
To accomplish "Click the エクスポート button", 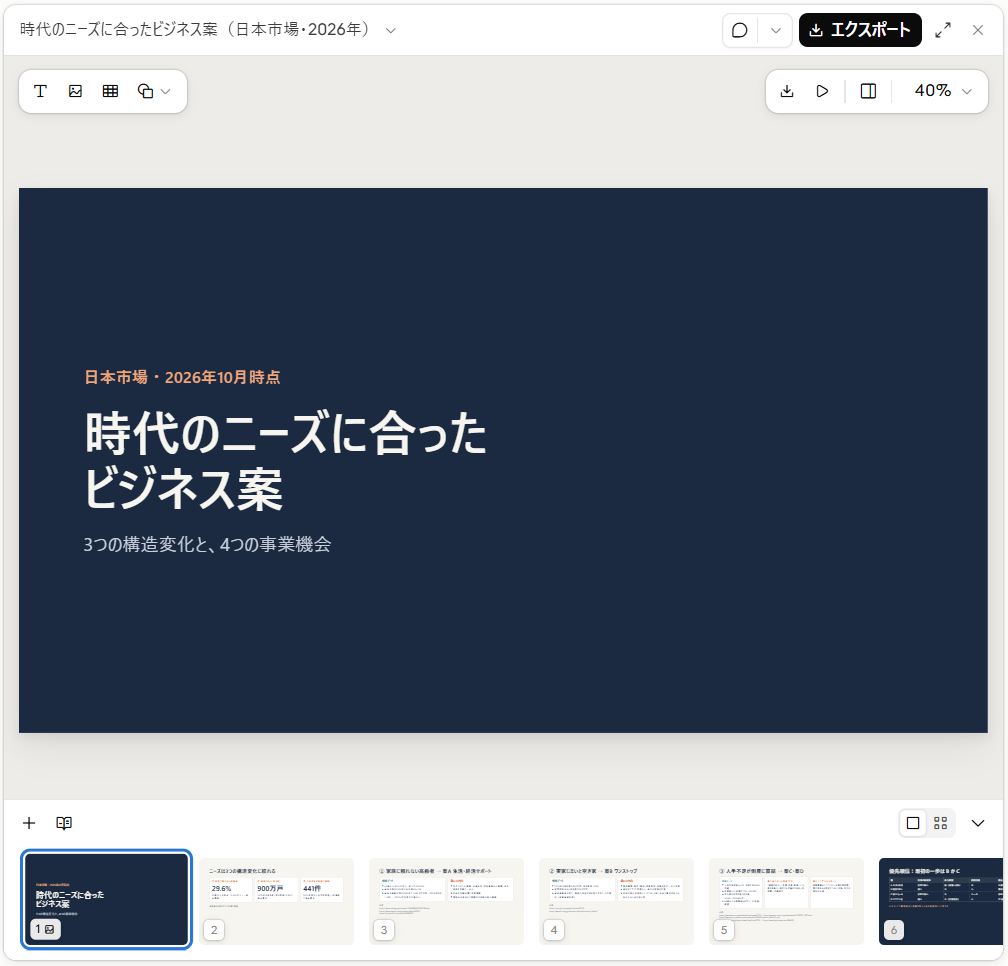I will [x=860, y=30].
